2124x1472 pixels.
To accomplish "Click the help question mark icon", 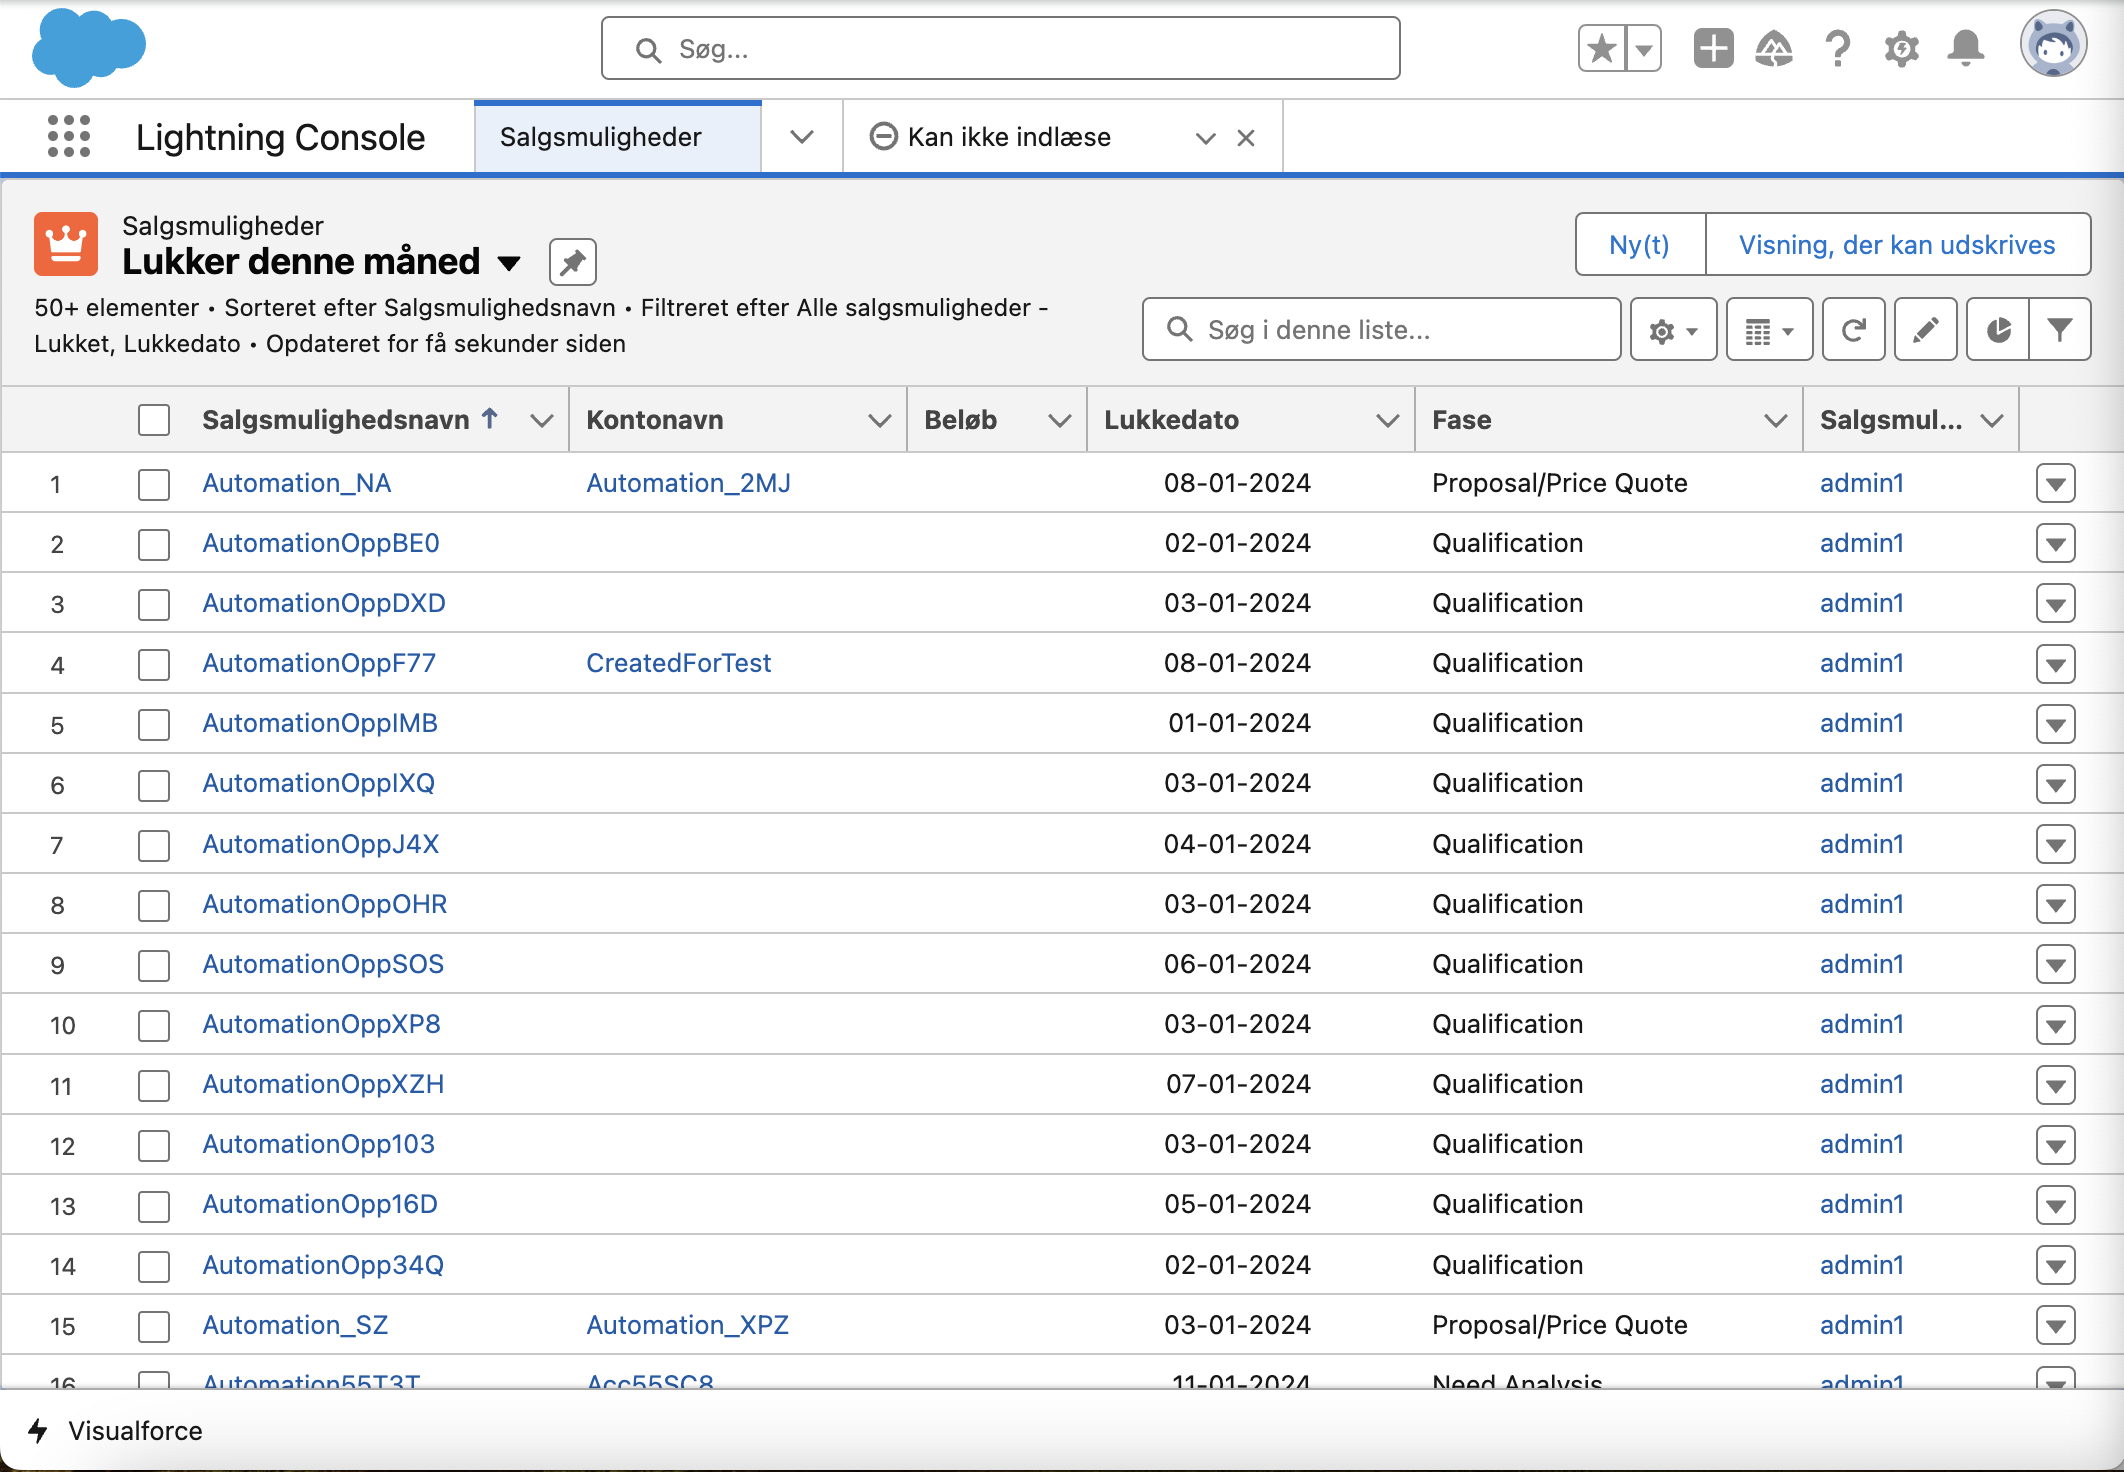I will 1837,47.
